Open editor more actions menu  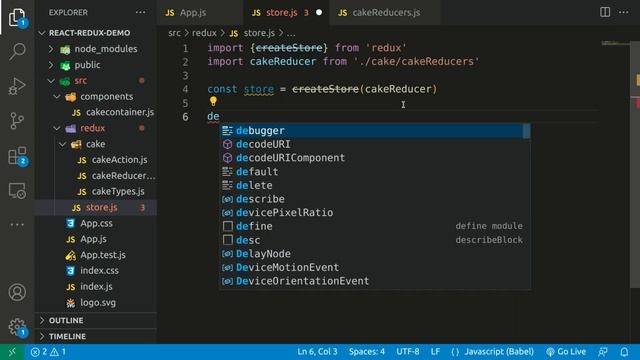click(624, 12)
